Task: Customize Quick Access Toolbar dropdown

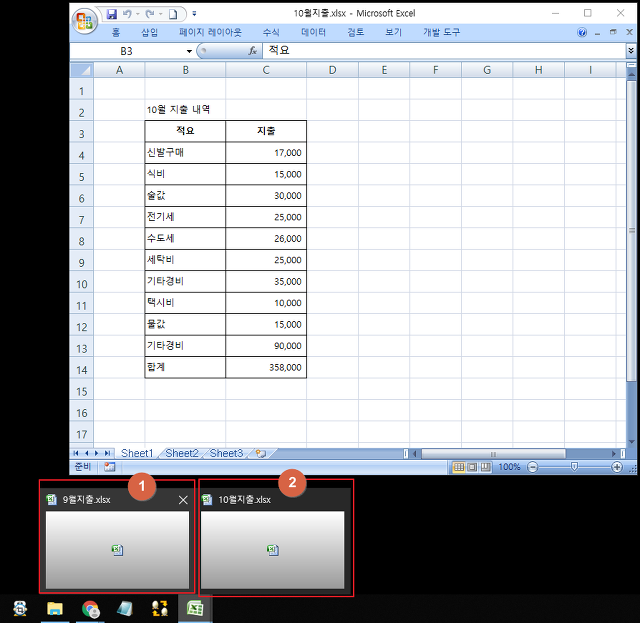Action: click(x=194, y=14)
